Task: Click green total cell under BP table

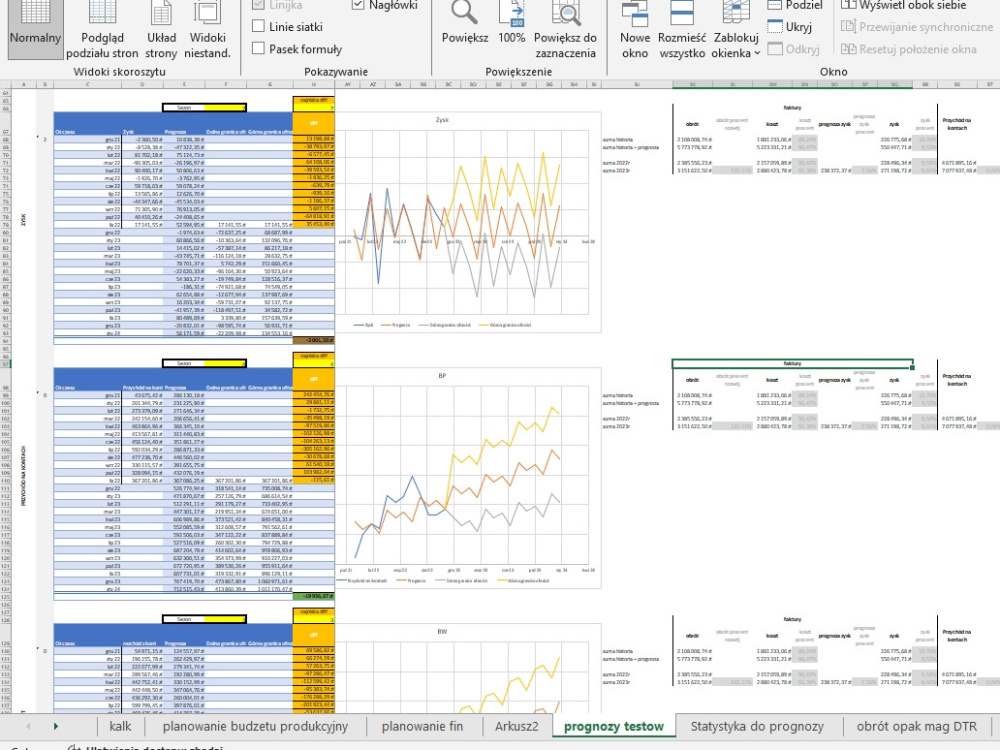Action: pyautogui.click(x=314, y=596)
